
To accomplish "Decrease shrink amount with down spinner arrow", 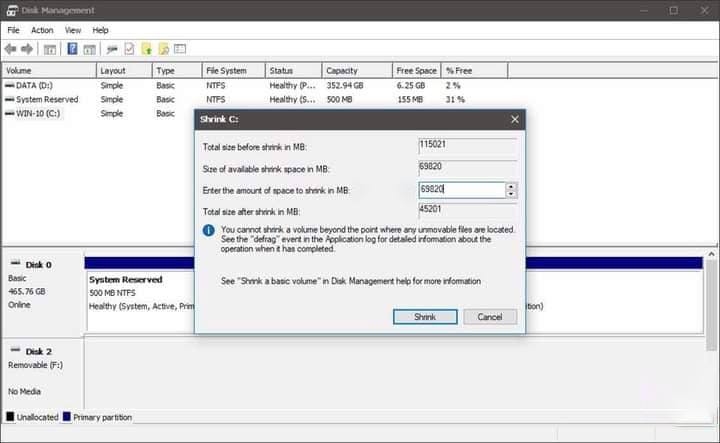I will (511, 193).
